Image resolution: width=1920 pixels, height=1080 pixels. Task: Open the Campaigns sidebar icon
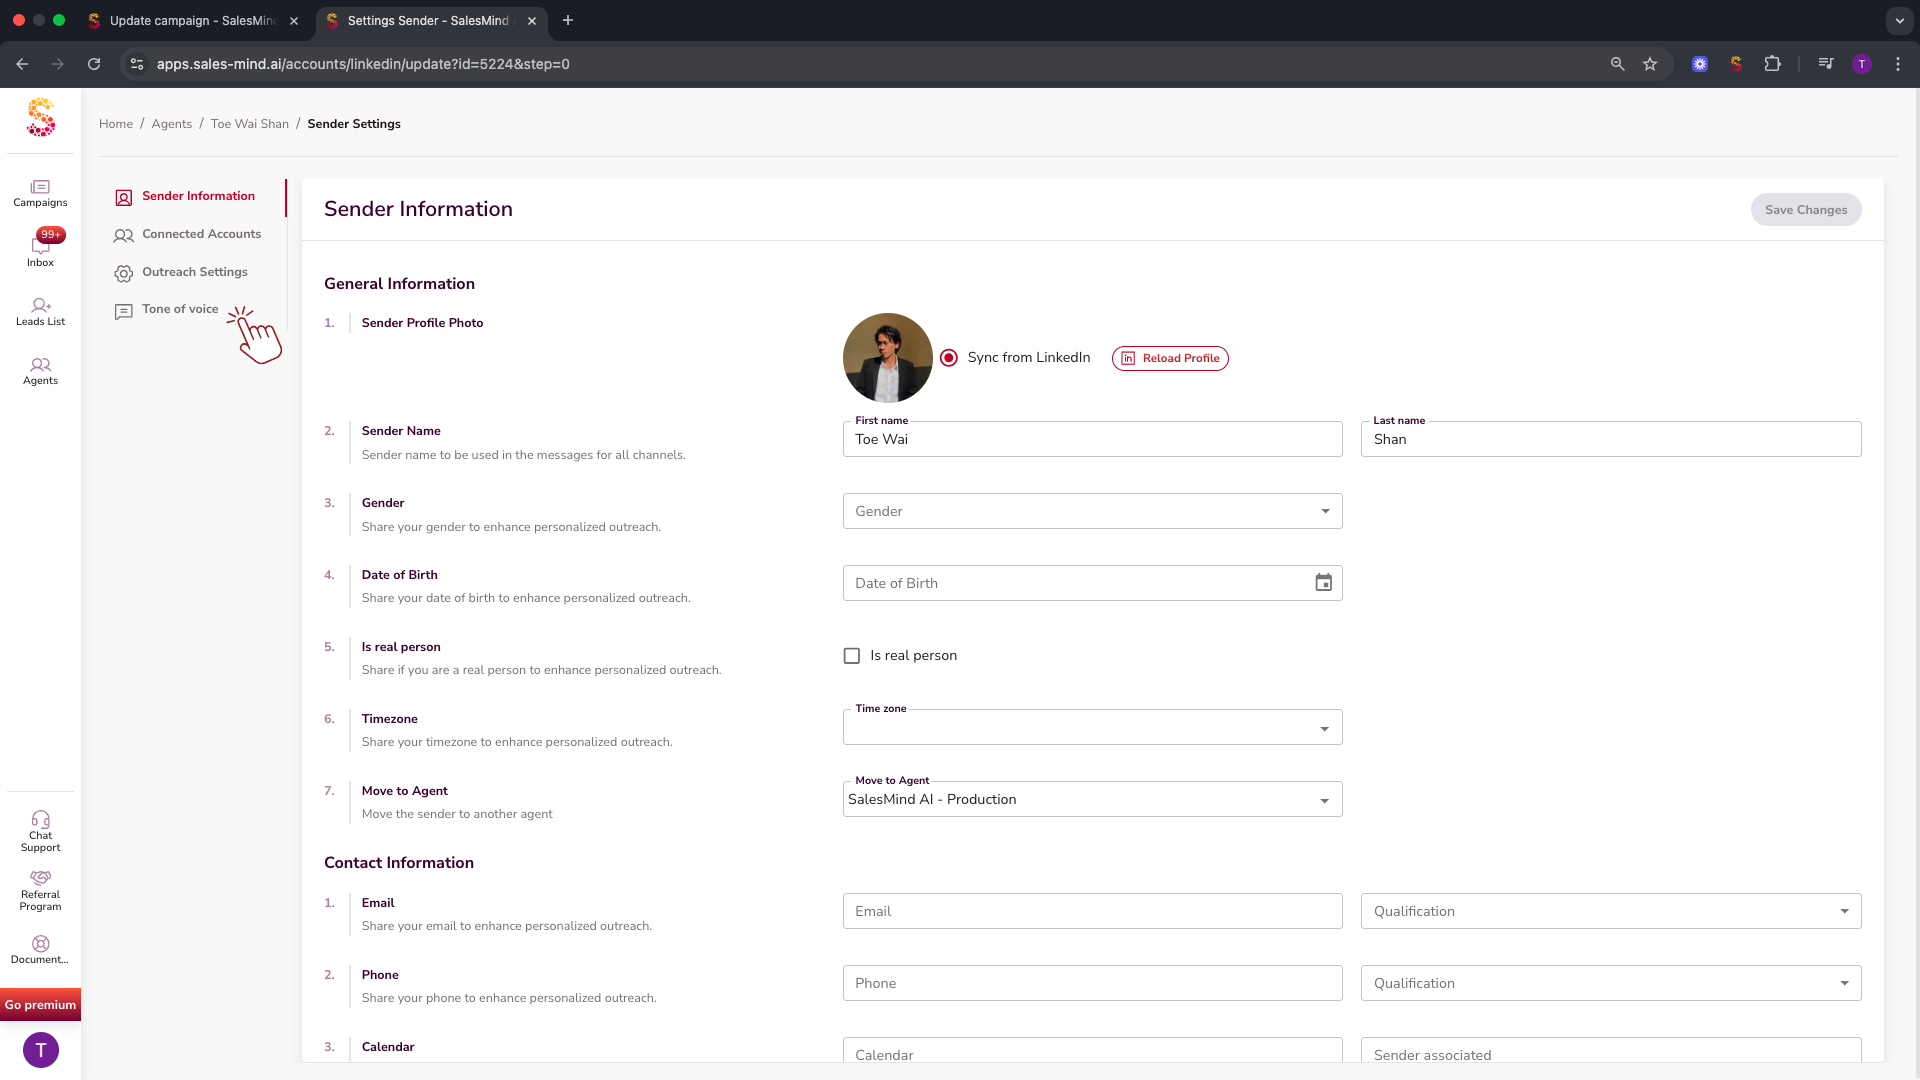(40, 193)
